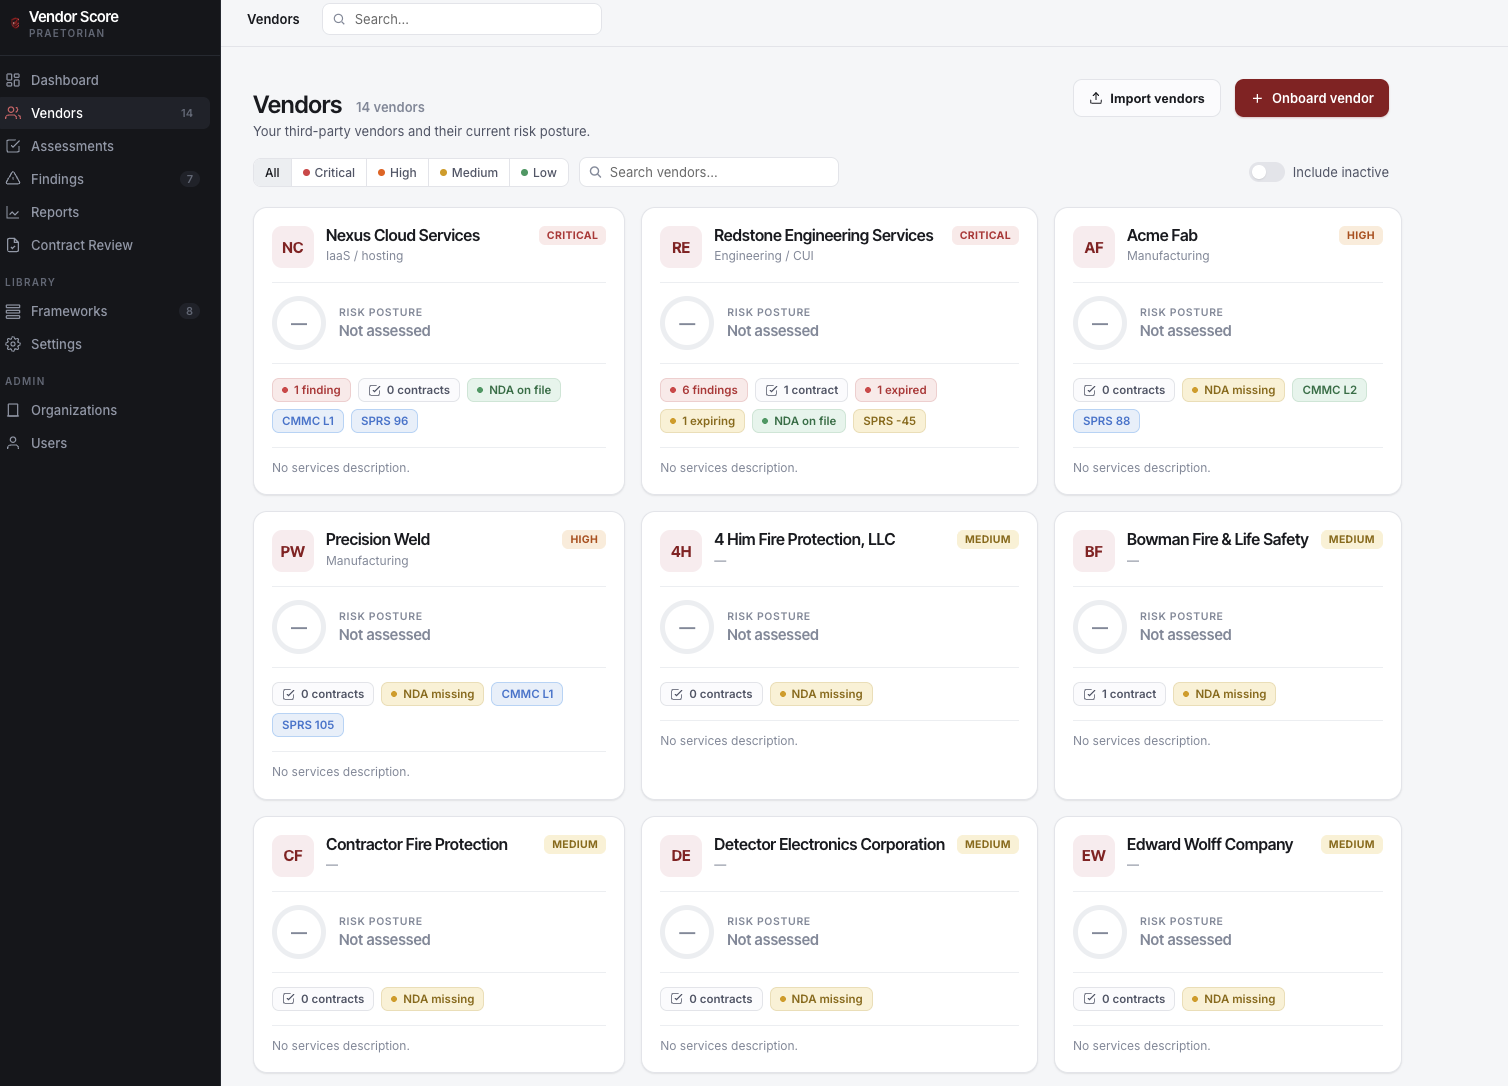The height and width of the screenshot is (1086, 1508).
Task: Click the Onboard vendor button
Action: [x=1312, y=98]
